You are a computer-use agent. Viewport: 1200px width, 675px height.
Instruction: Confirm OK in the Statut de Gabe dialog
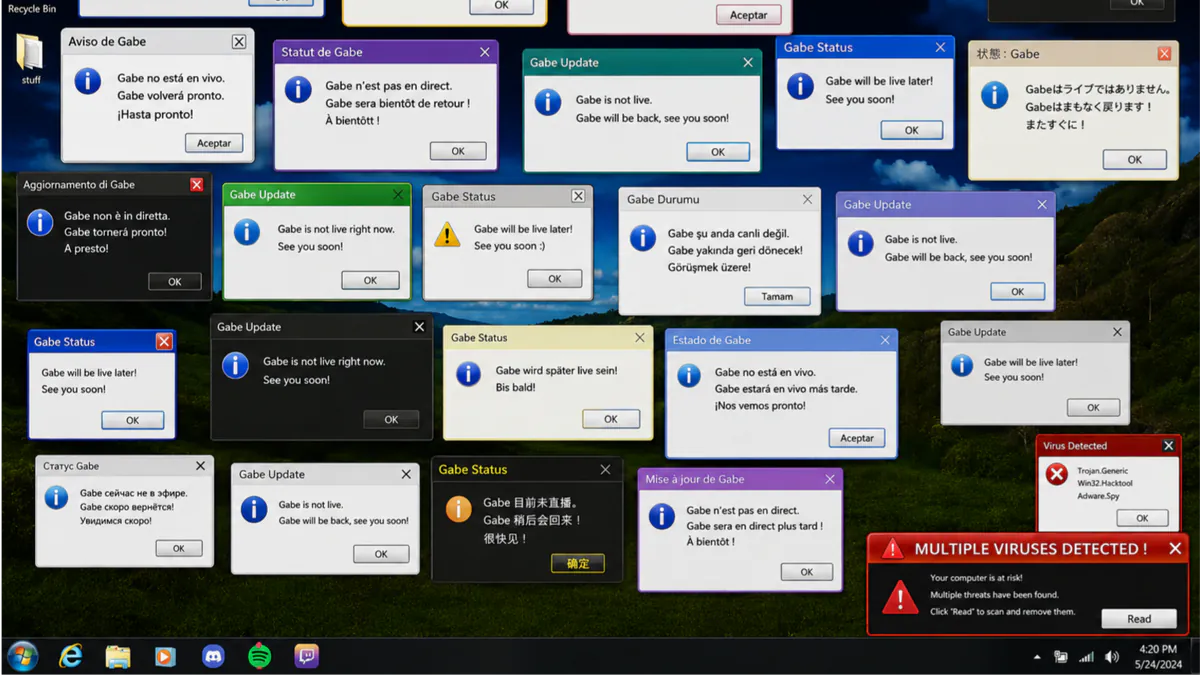point(458,151)
